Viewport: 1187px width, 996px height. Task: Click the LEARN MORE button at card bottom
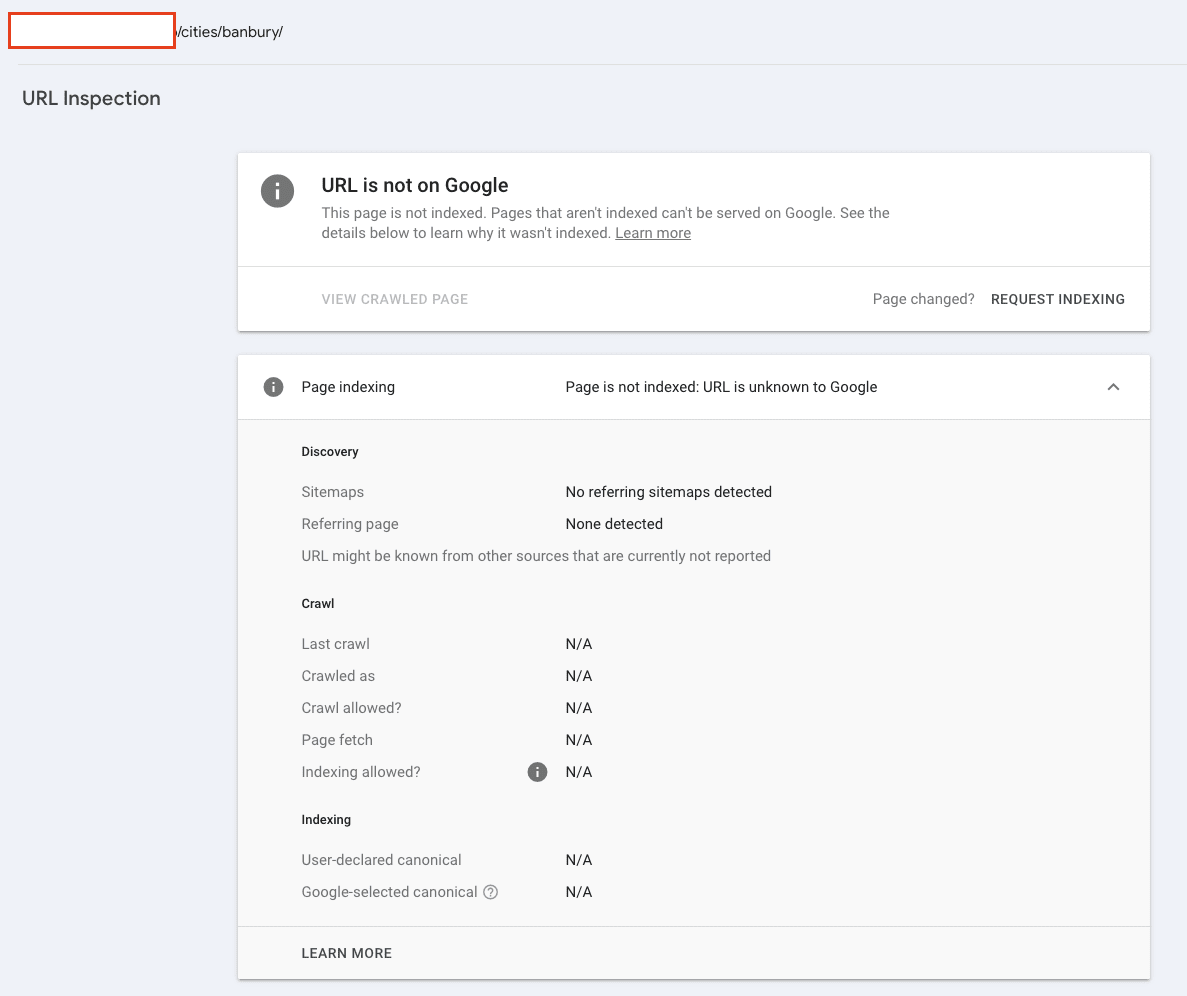pyautogui.click(x=347, y=953)
